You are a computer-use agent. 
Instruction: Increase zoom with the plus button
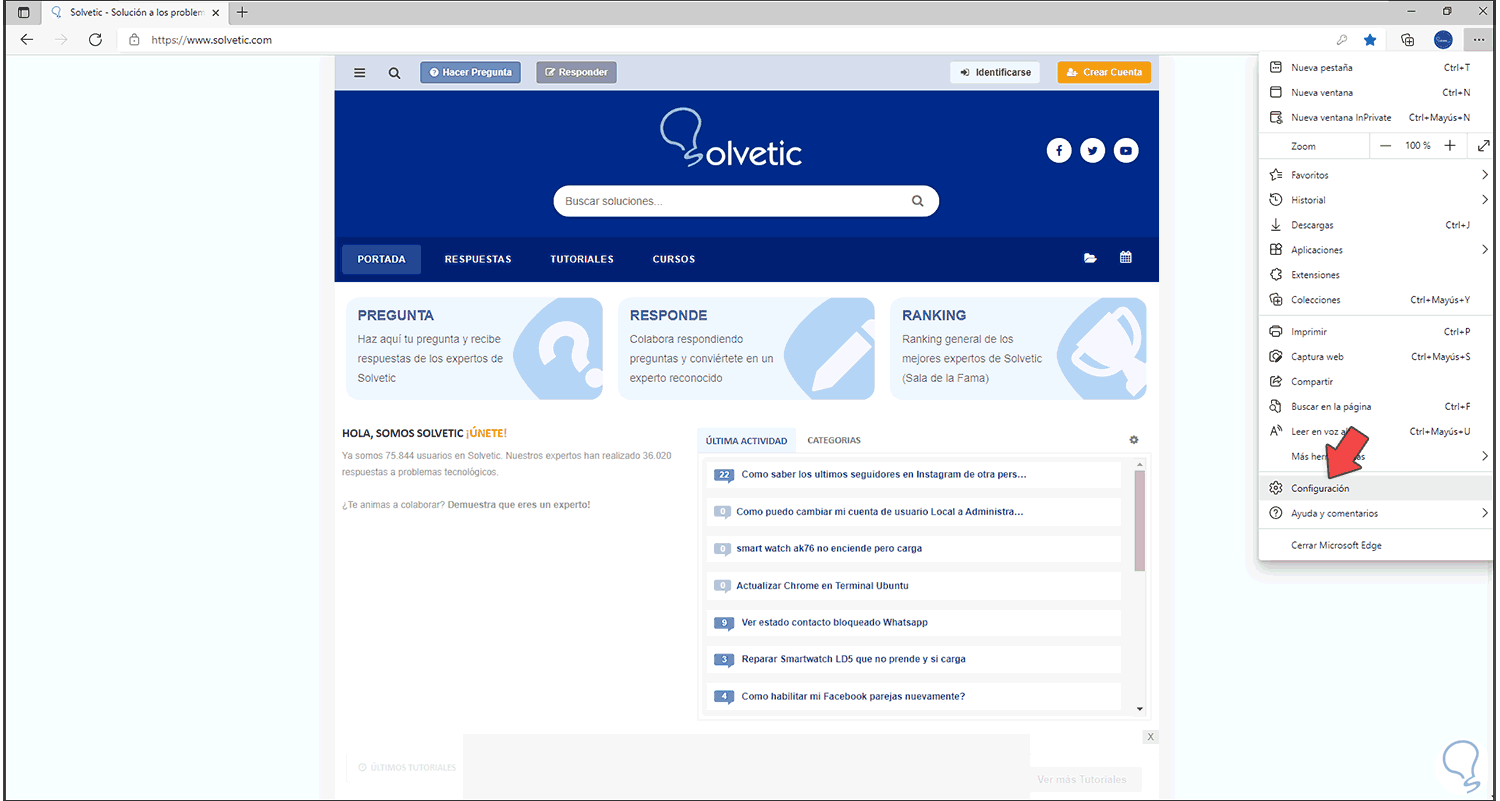[1450, 146]
